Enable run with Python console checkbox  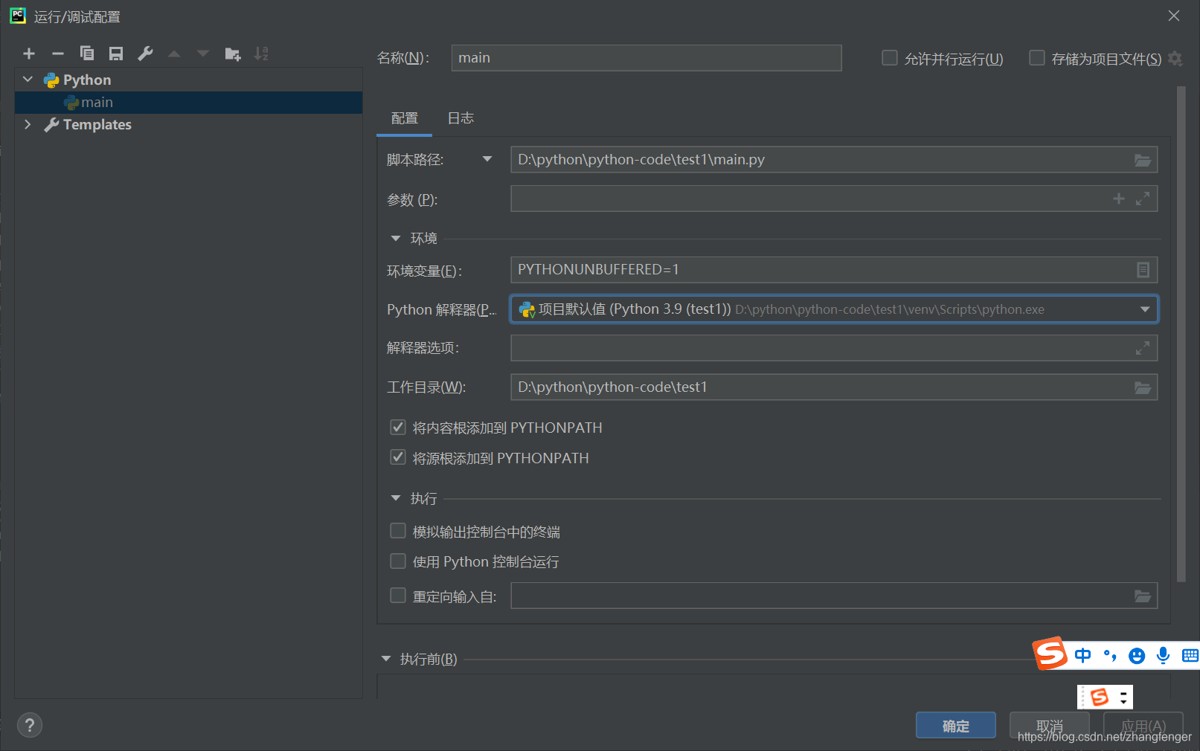point(398,562)
